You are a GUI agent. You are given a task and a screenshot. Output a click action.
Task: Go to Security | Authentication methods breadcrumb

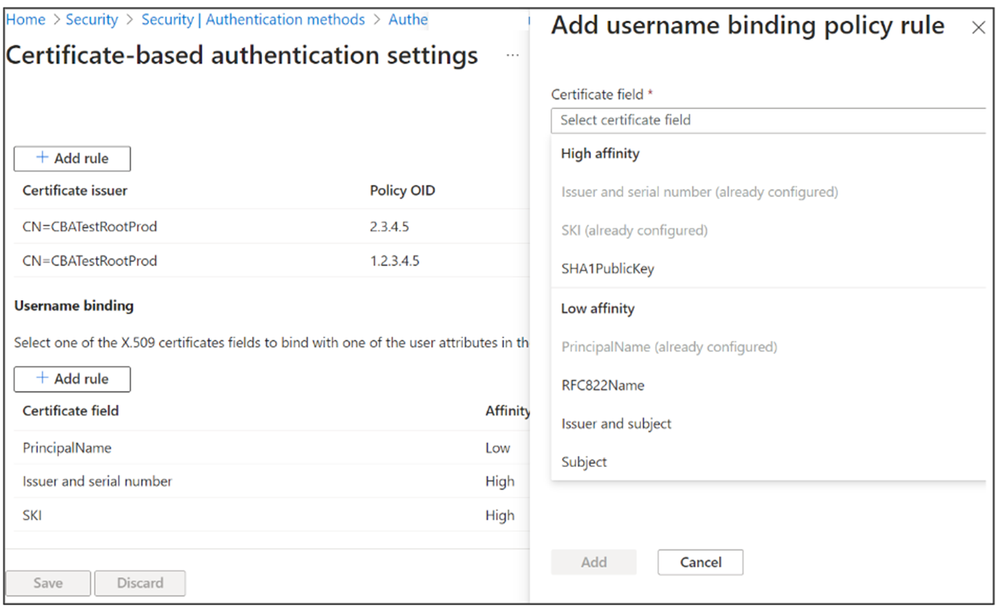point(253,19)
